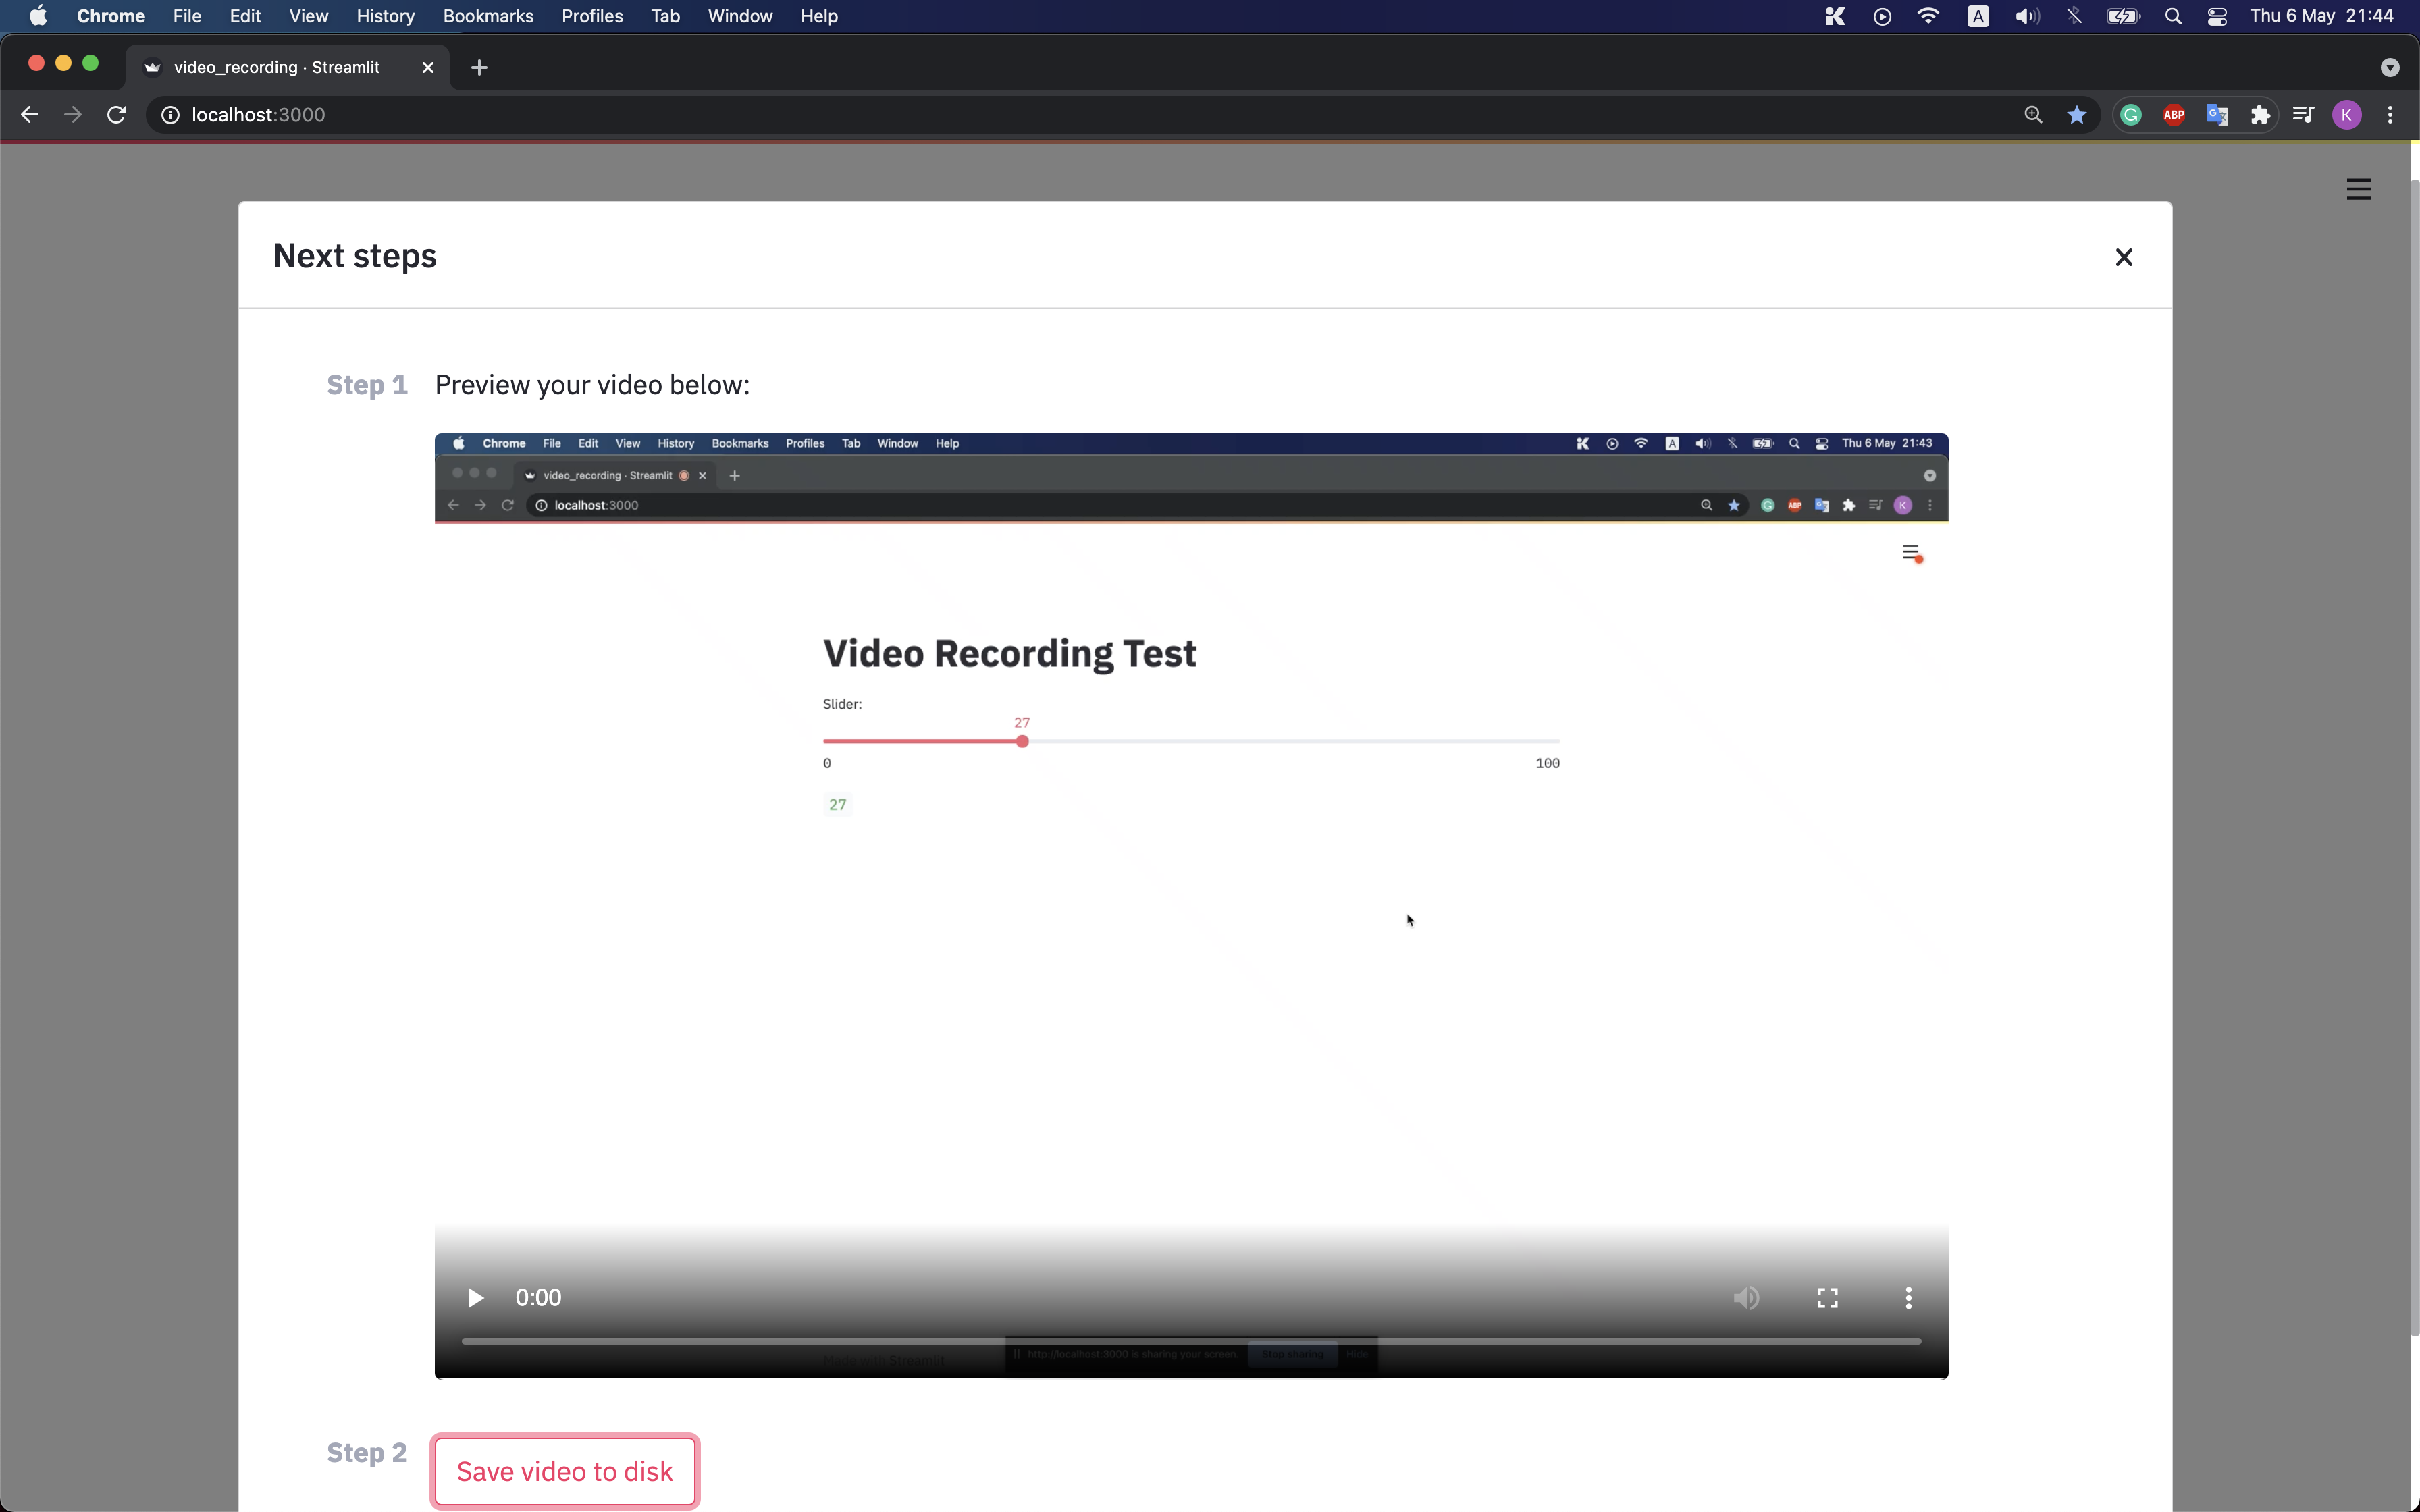2420x1512 pixels.
Task: Open the Chrome extensions puzzle menu
Action: [x=2260, y=114]
